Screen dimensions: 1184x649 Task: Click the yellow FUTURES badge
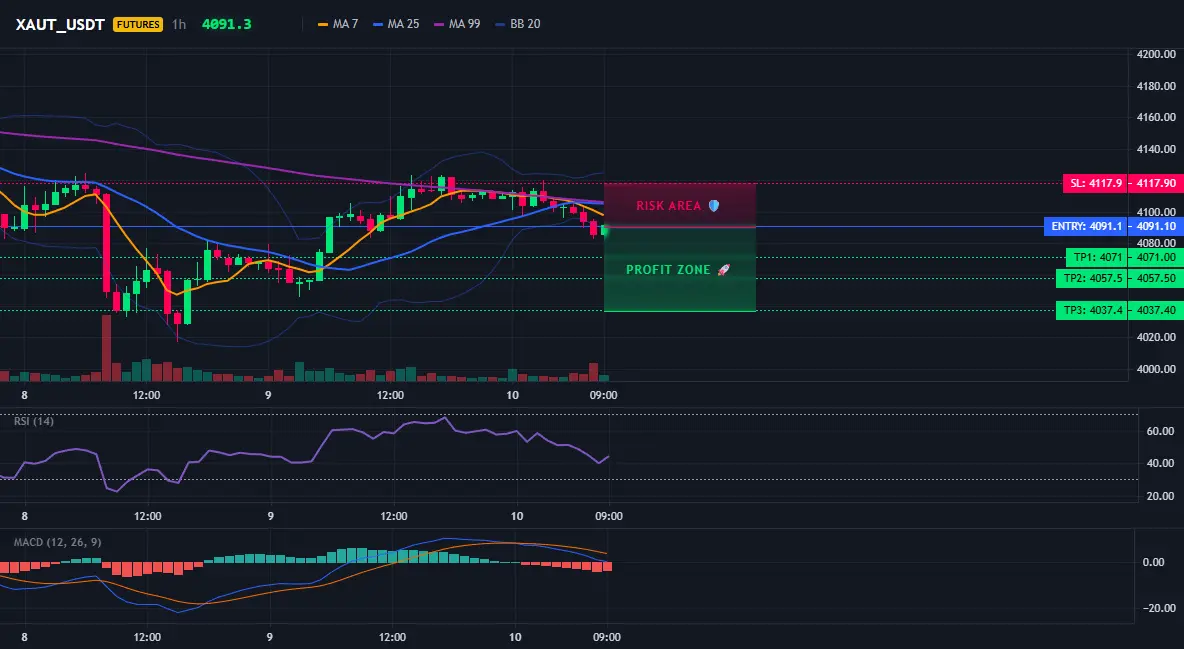[137, 24]
